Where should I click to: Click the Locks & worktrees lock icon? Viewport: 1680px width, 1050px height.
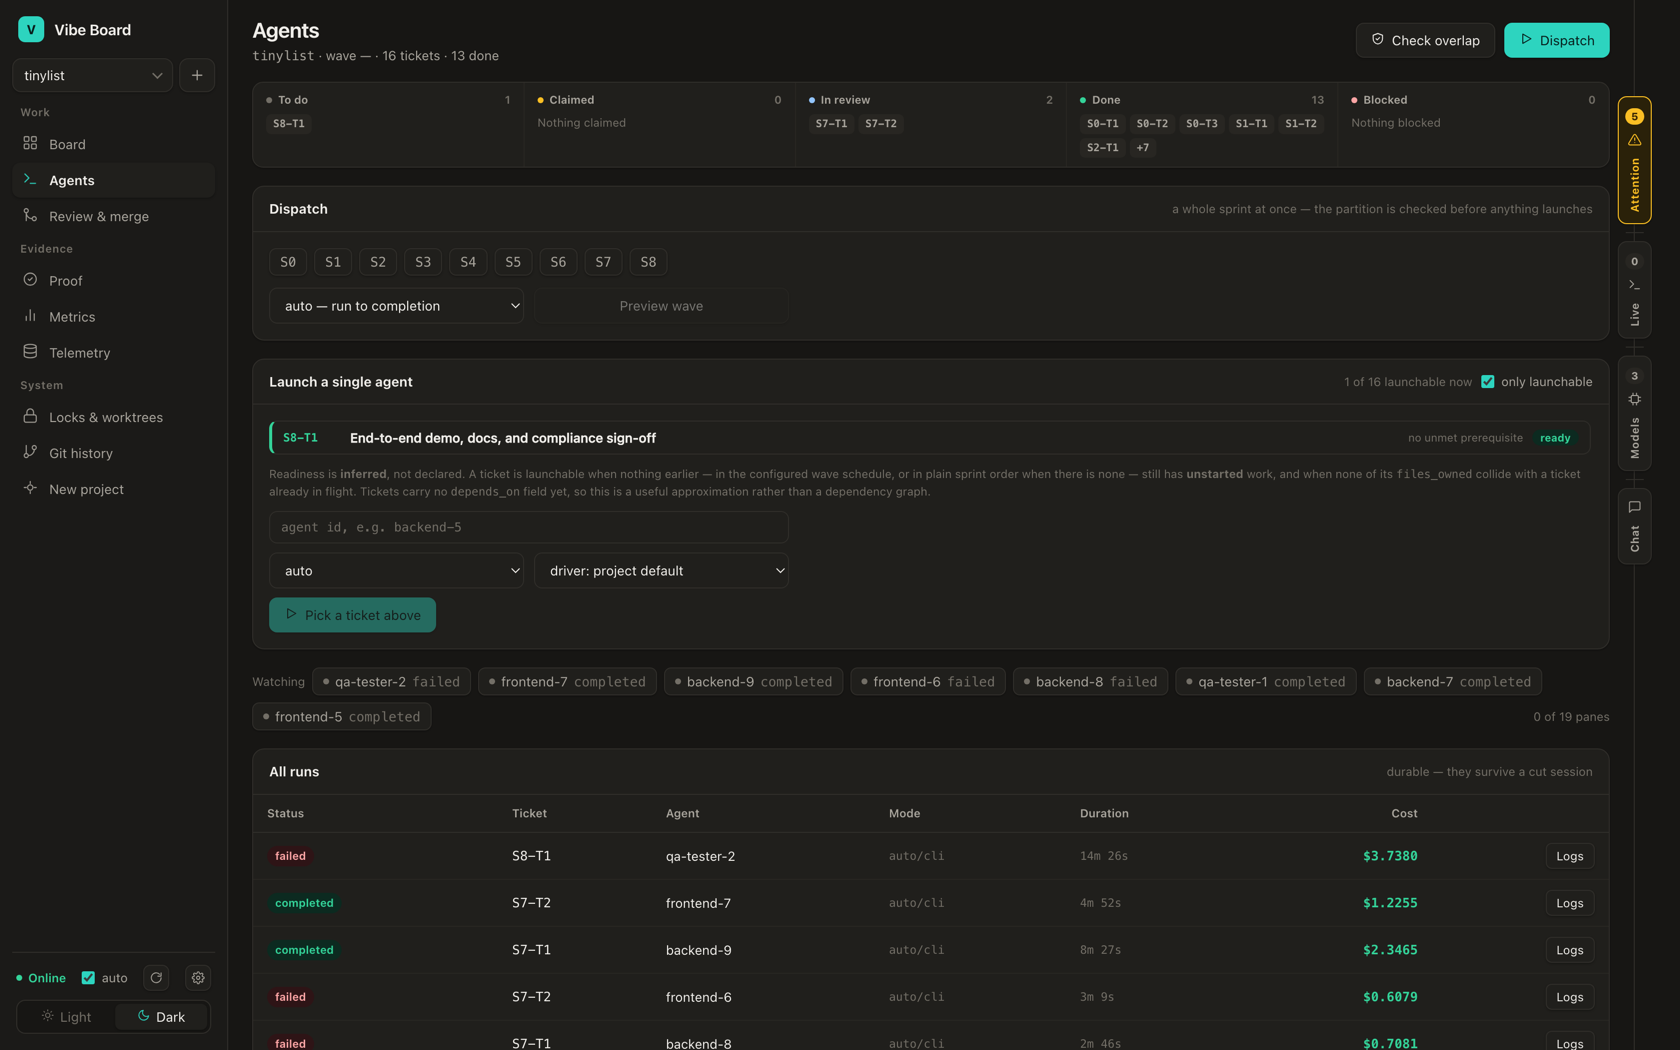[30, 416]
